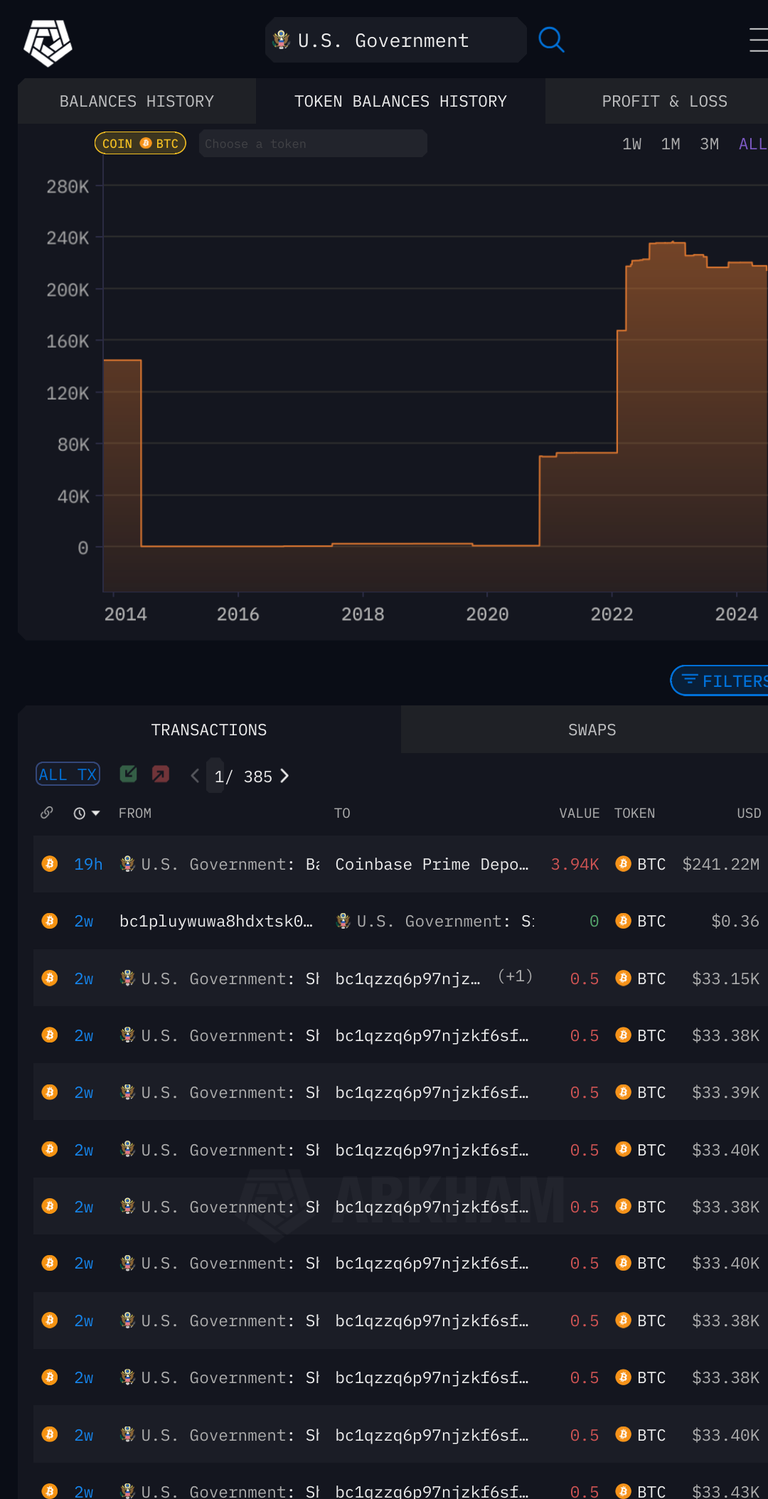Screen dimensions: 768x1499
Task: Open the Arkham logo home link
Action: click(48, 41)
